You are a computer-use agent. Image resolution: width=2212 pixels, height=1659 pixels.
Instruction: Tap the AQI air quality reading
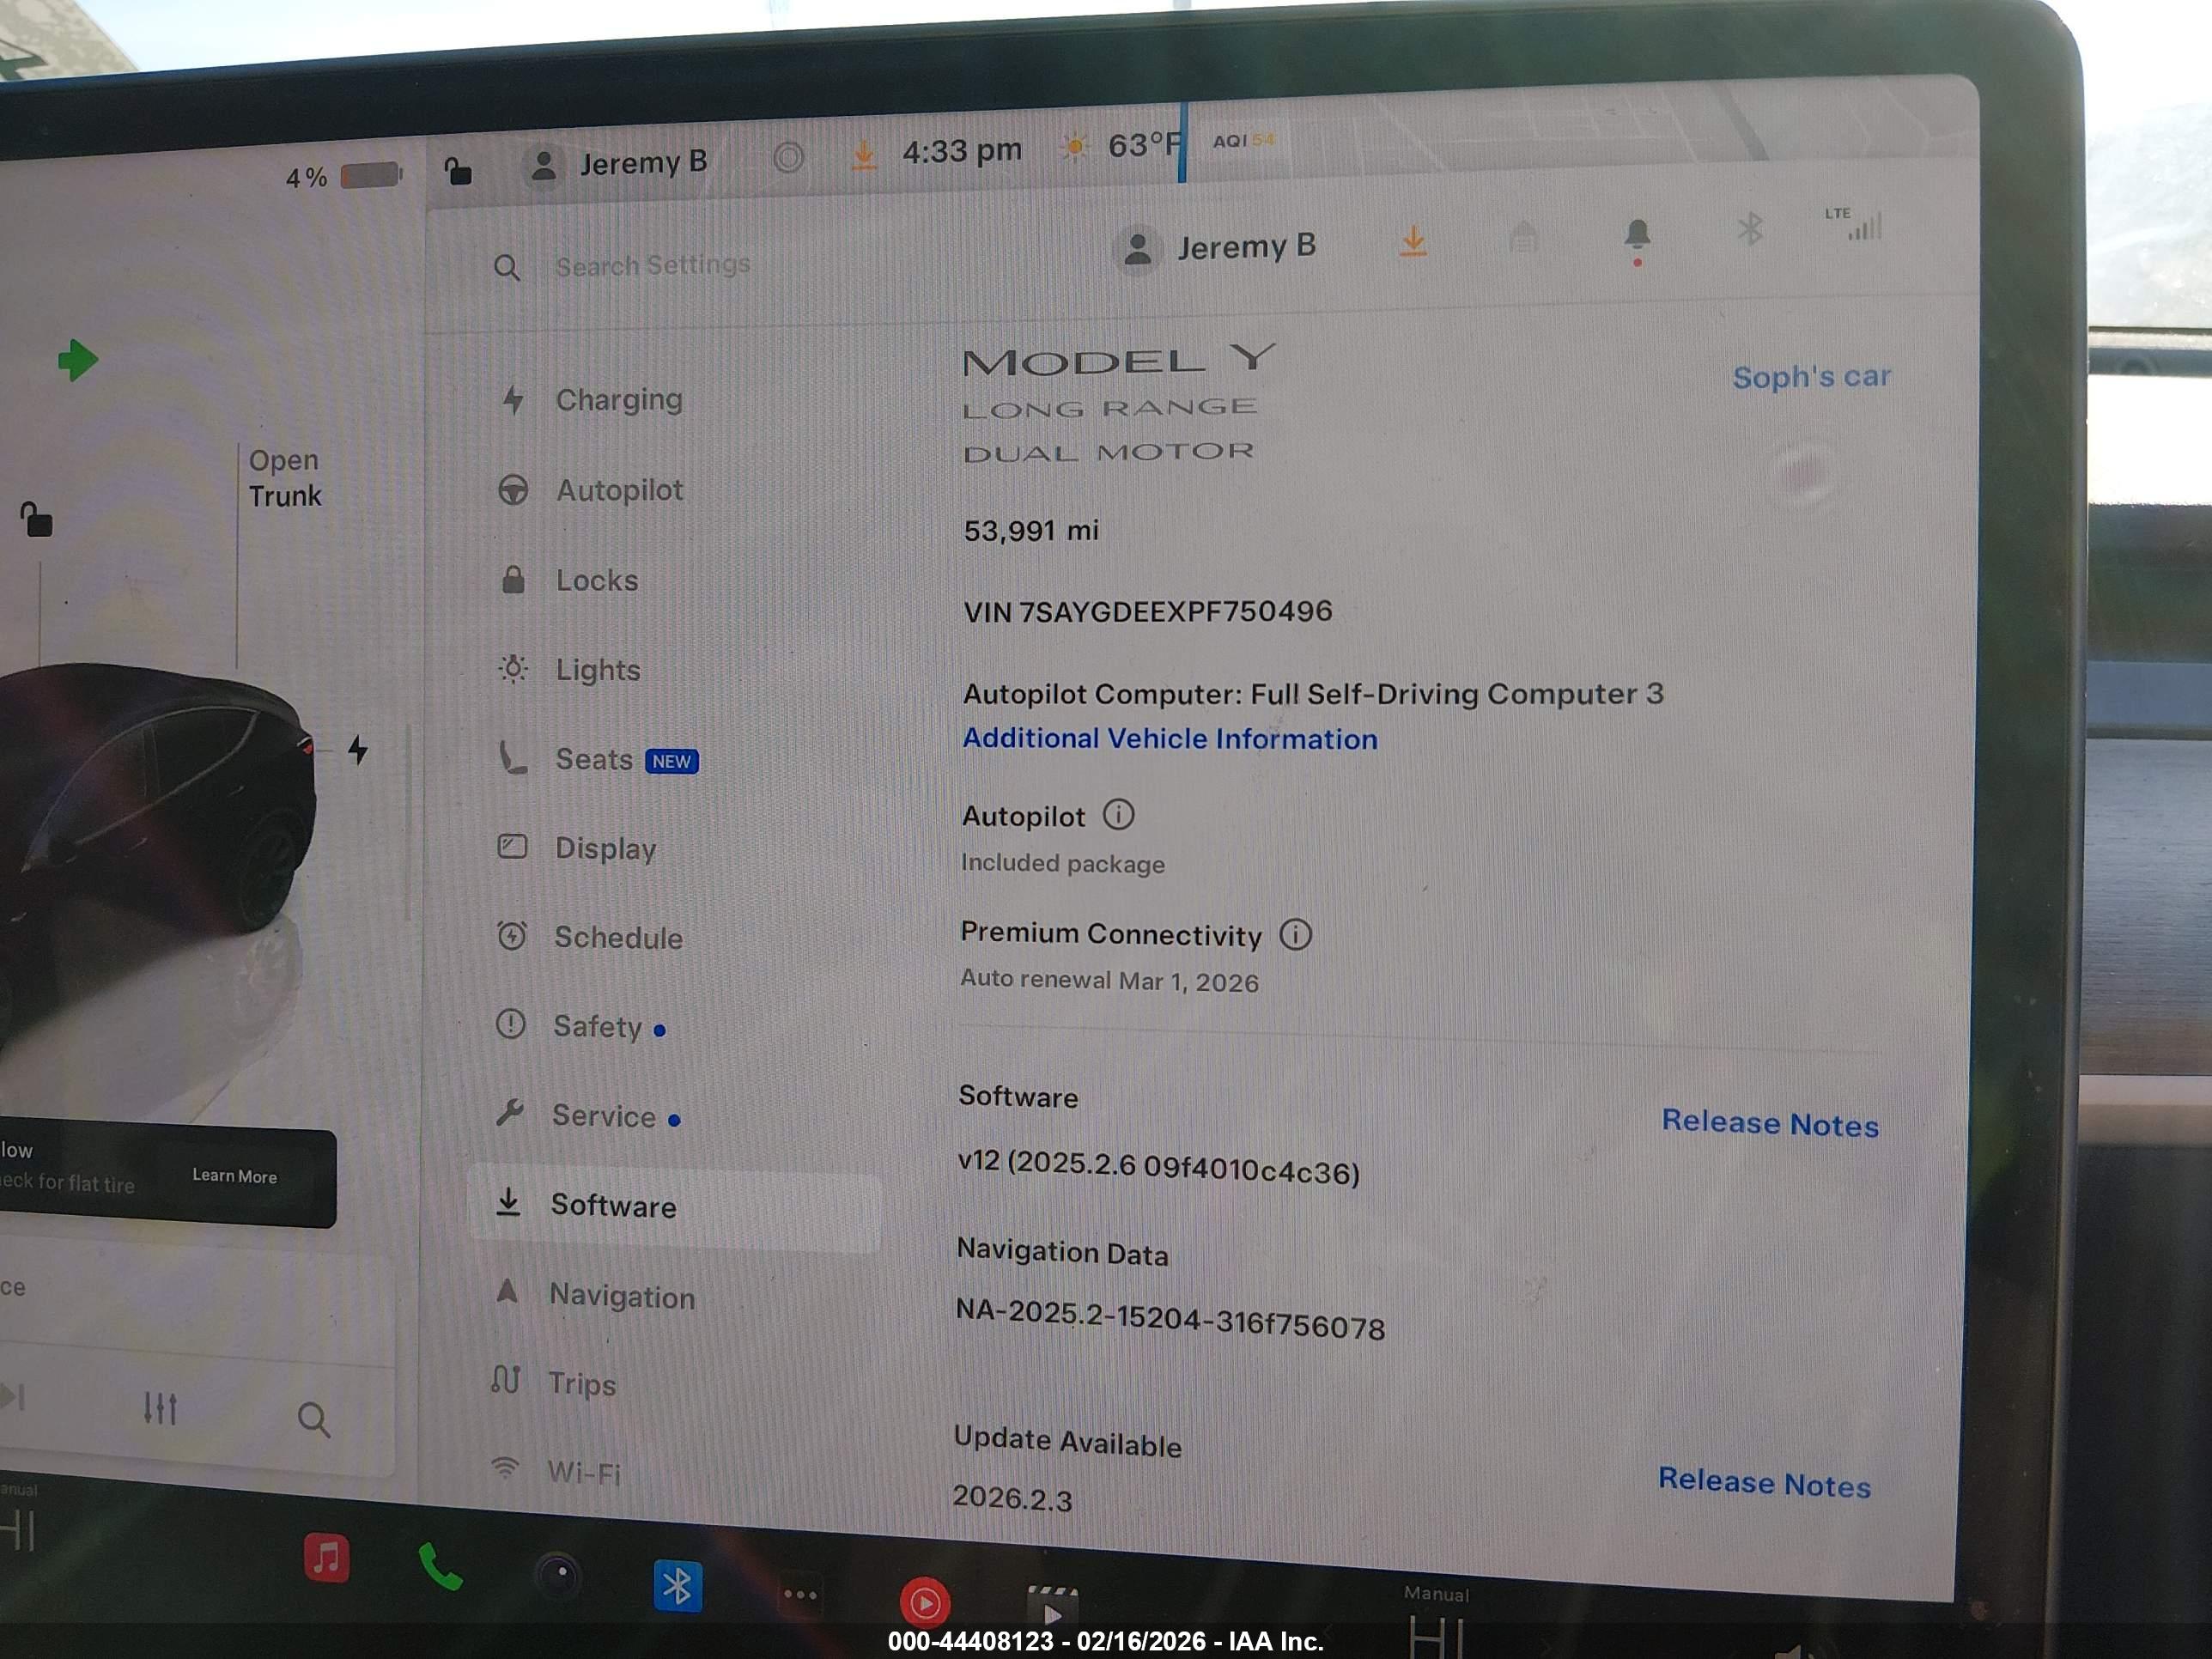(1243, 141)
